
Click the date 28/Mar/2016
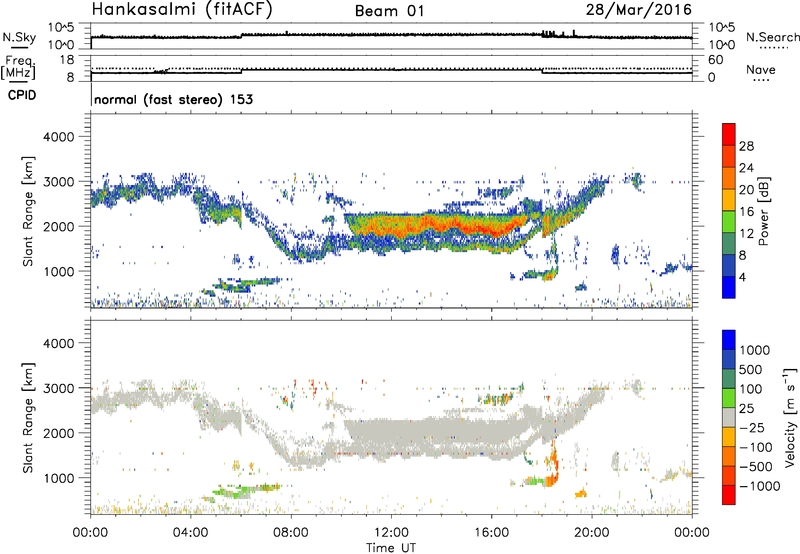(639, 10)
